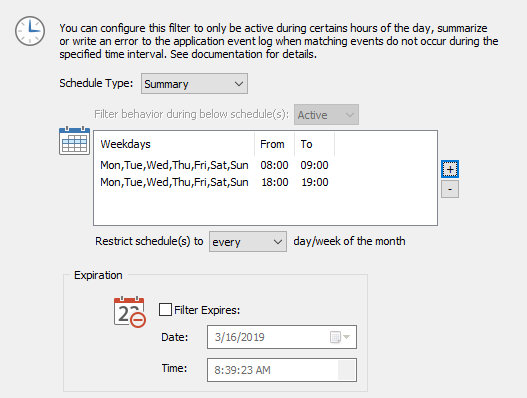Image resolution: width=527 pixels, height=398 pixels.
Task: Click the spinner on the Time field
Action: (x=346, y=370)
